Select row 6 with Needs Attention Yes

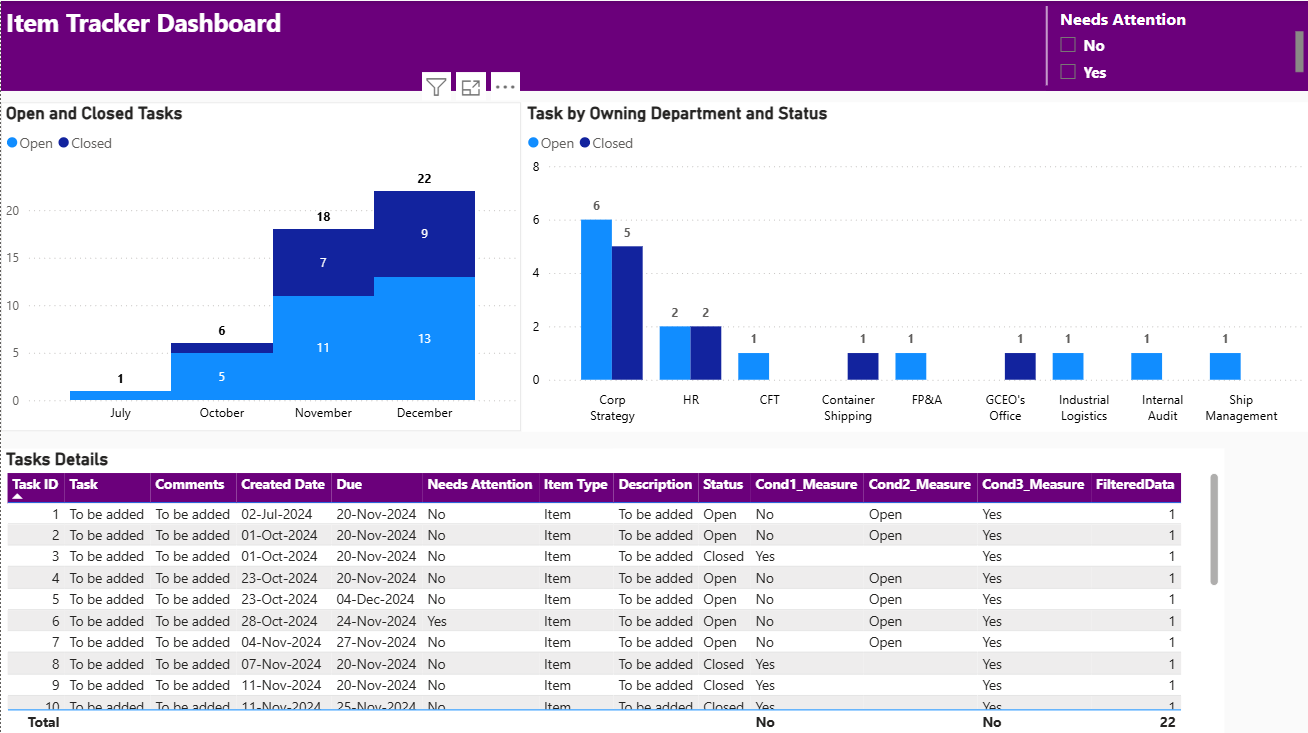point(400,621)
